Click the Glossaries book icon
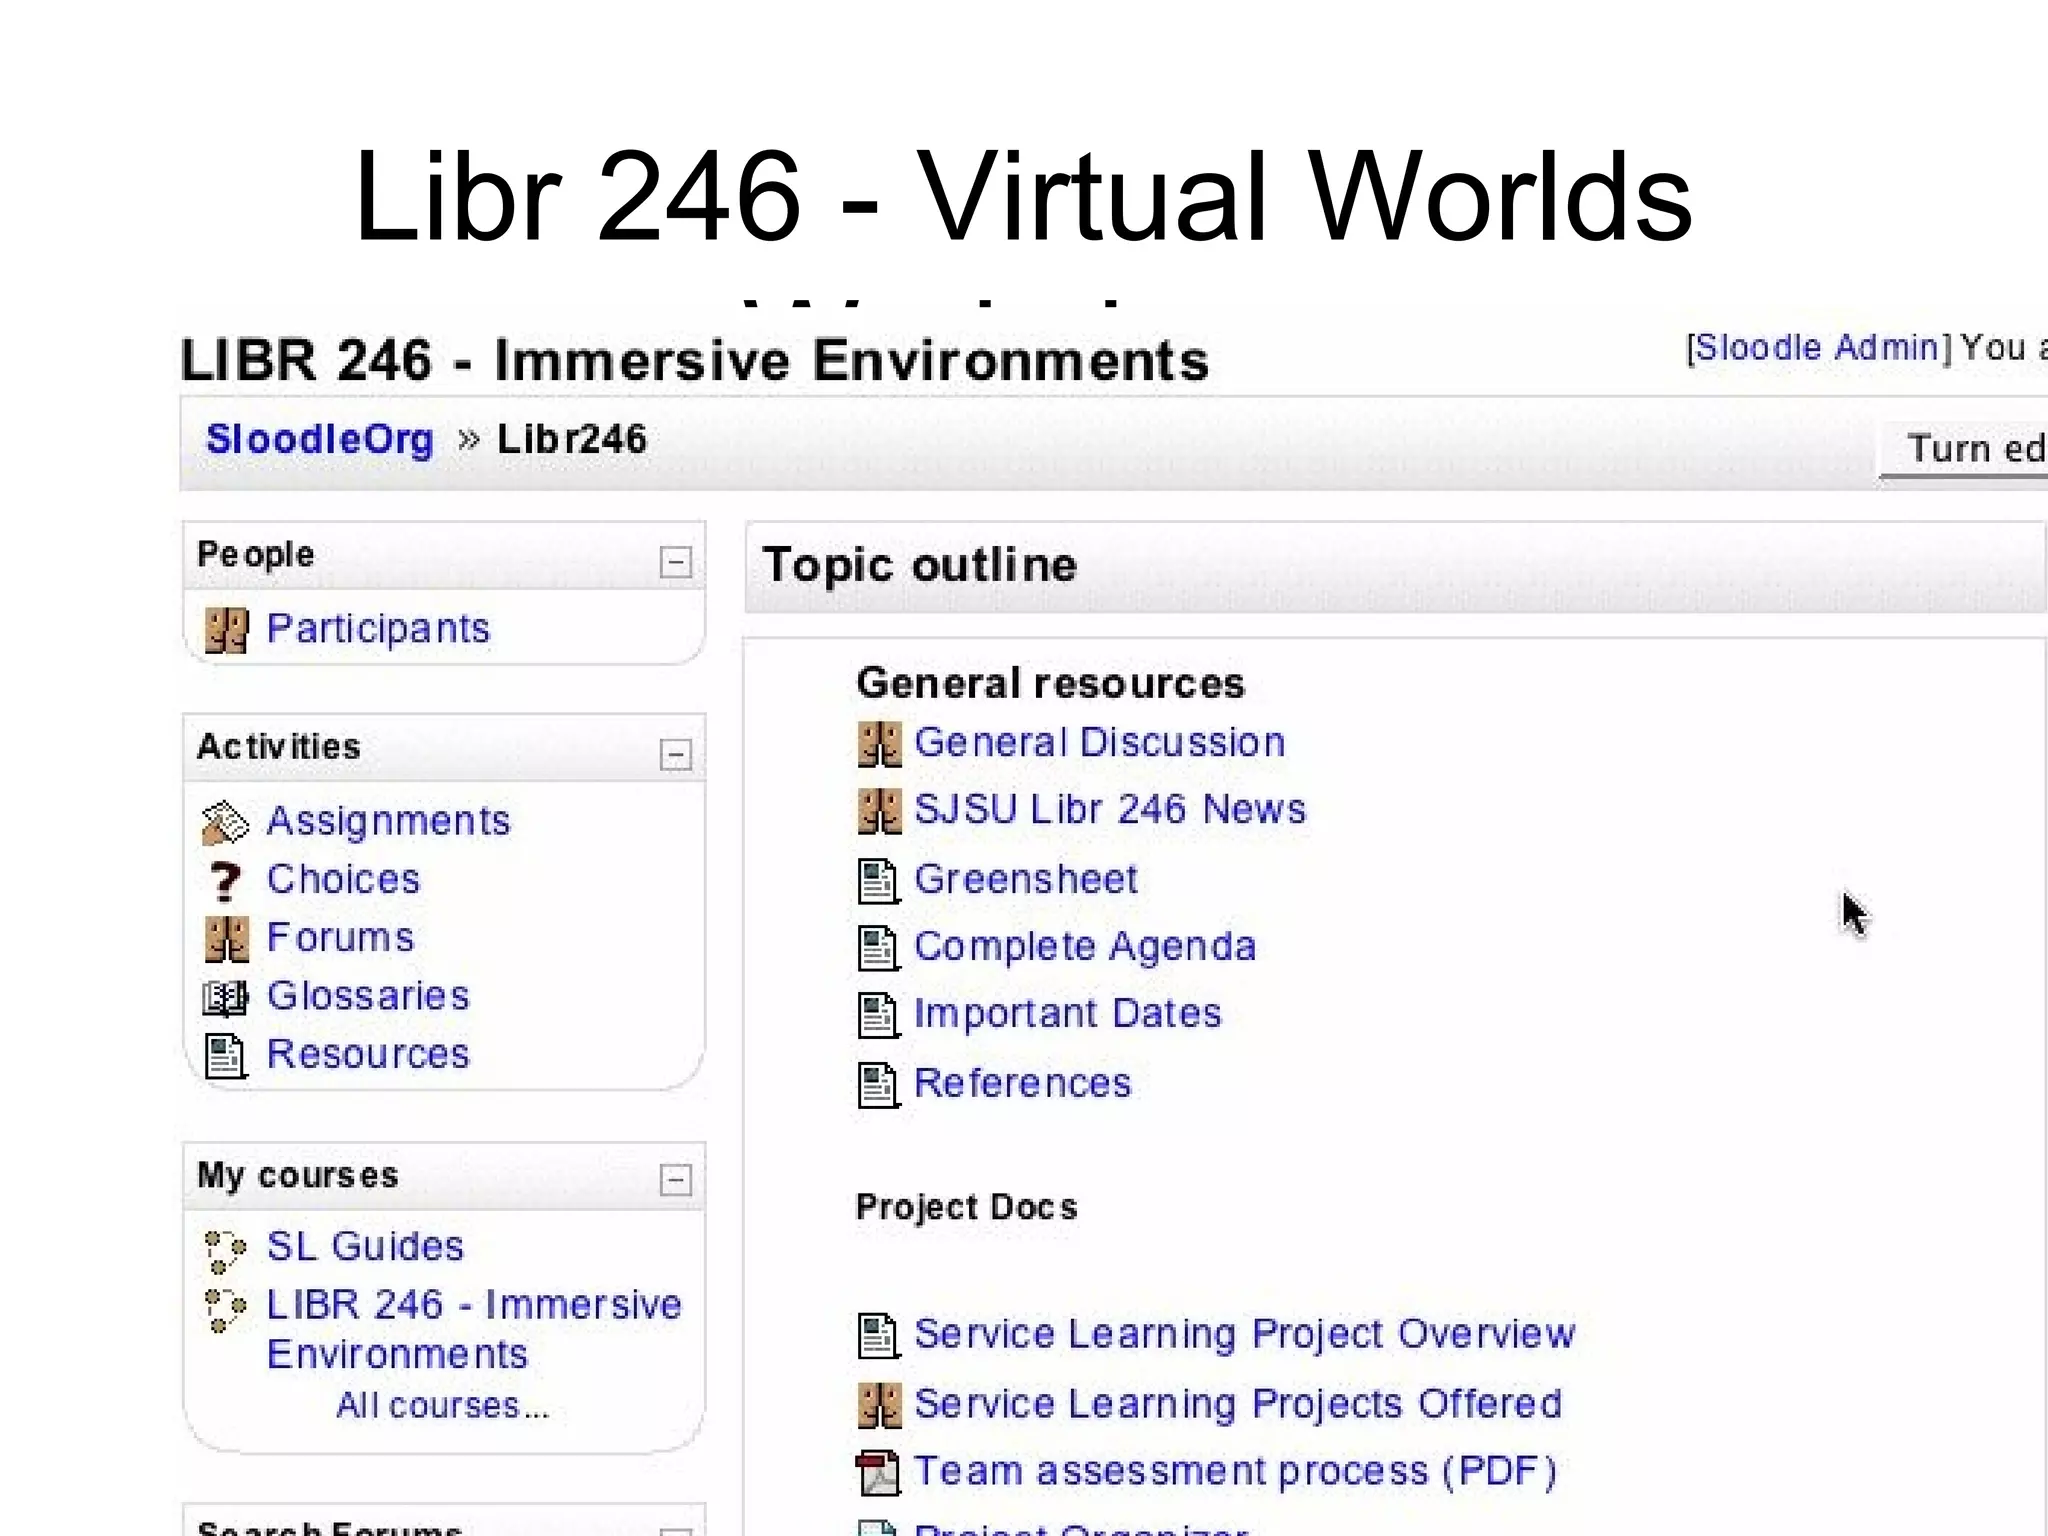Image resolution: width=2048 pixels, height=1536 pixels. tap(225, 997)
